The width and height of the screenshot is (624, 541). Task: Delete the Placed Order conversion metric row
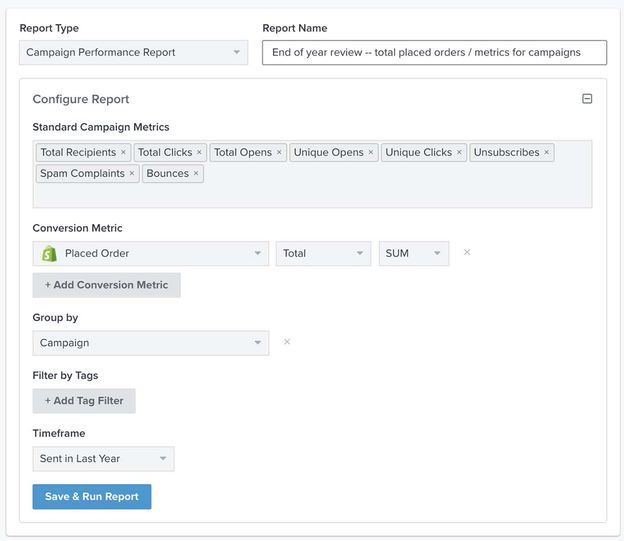click(x=467, y=252)
